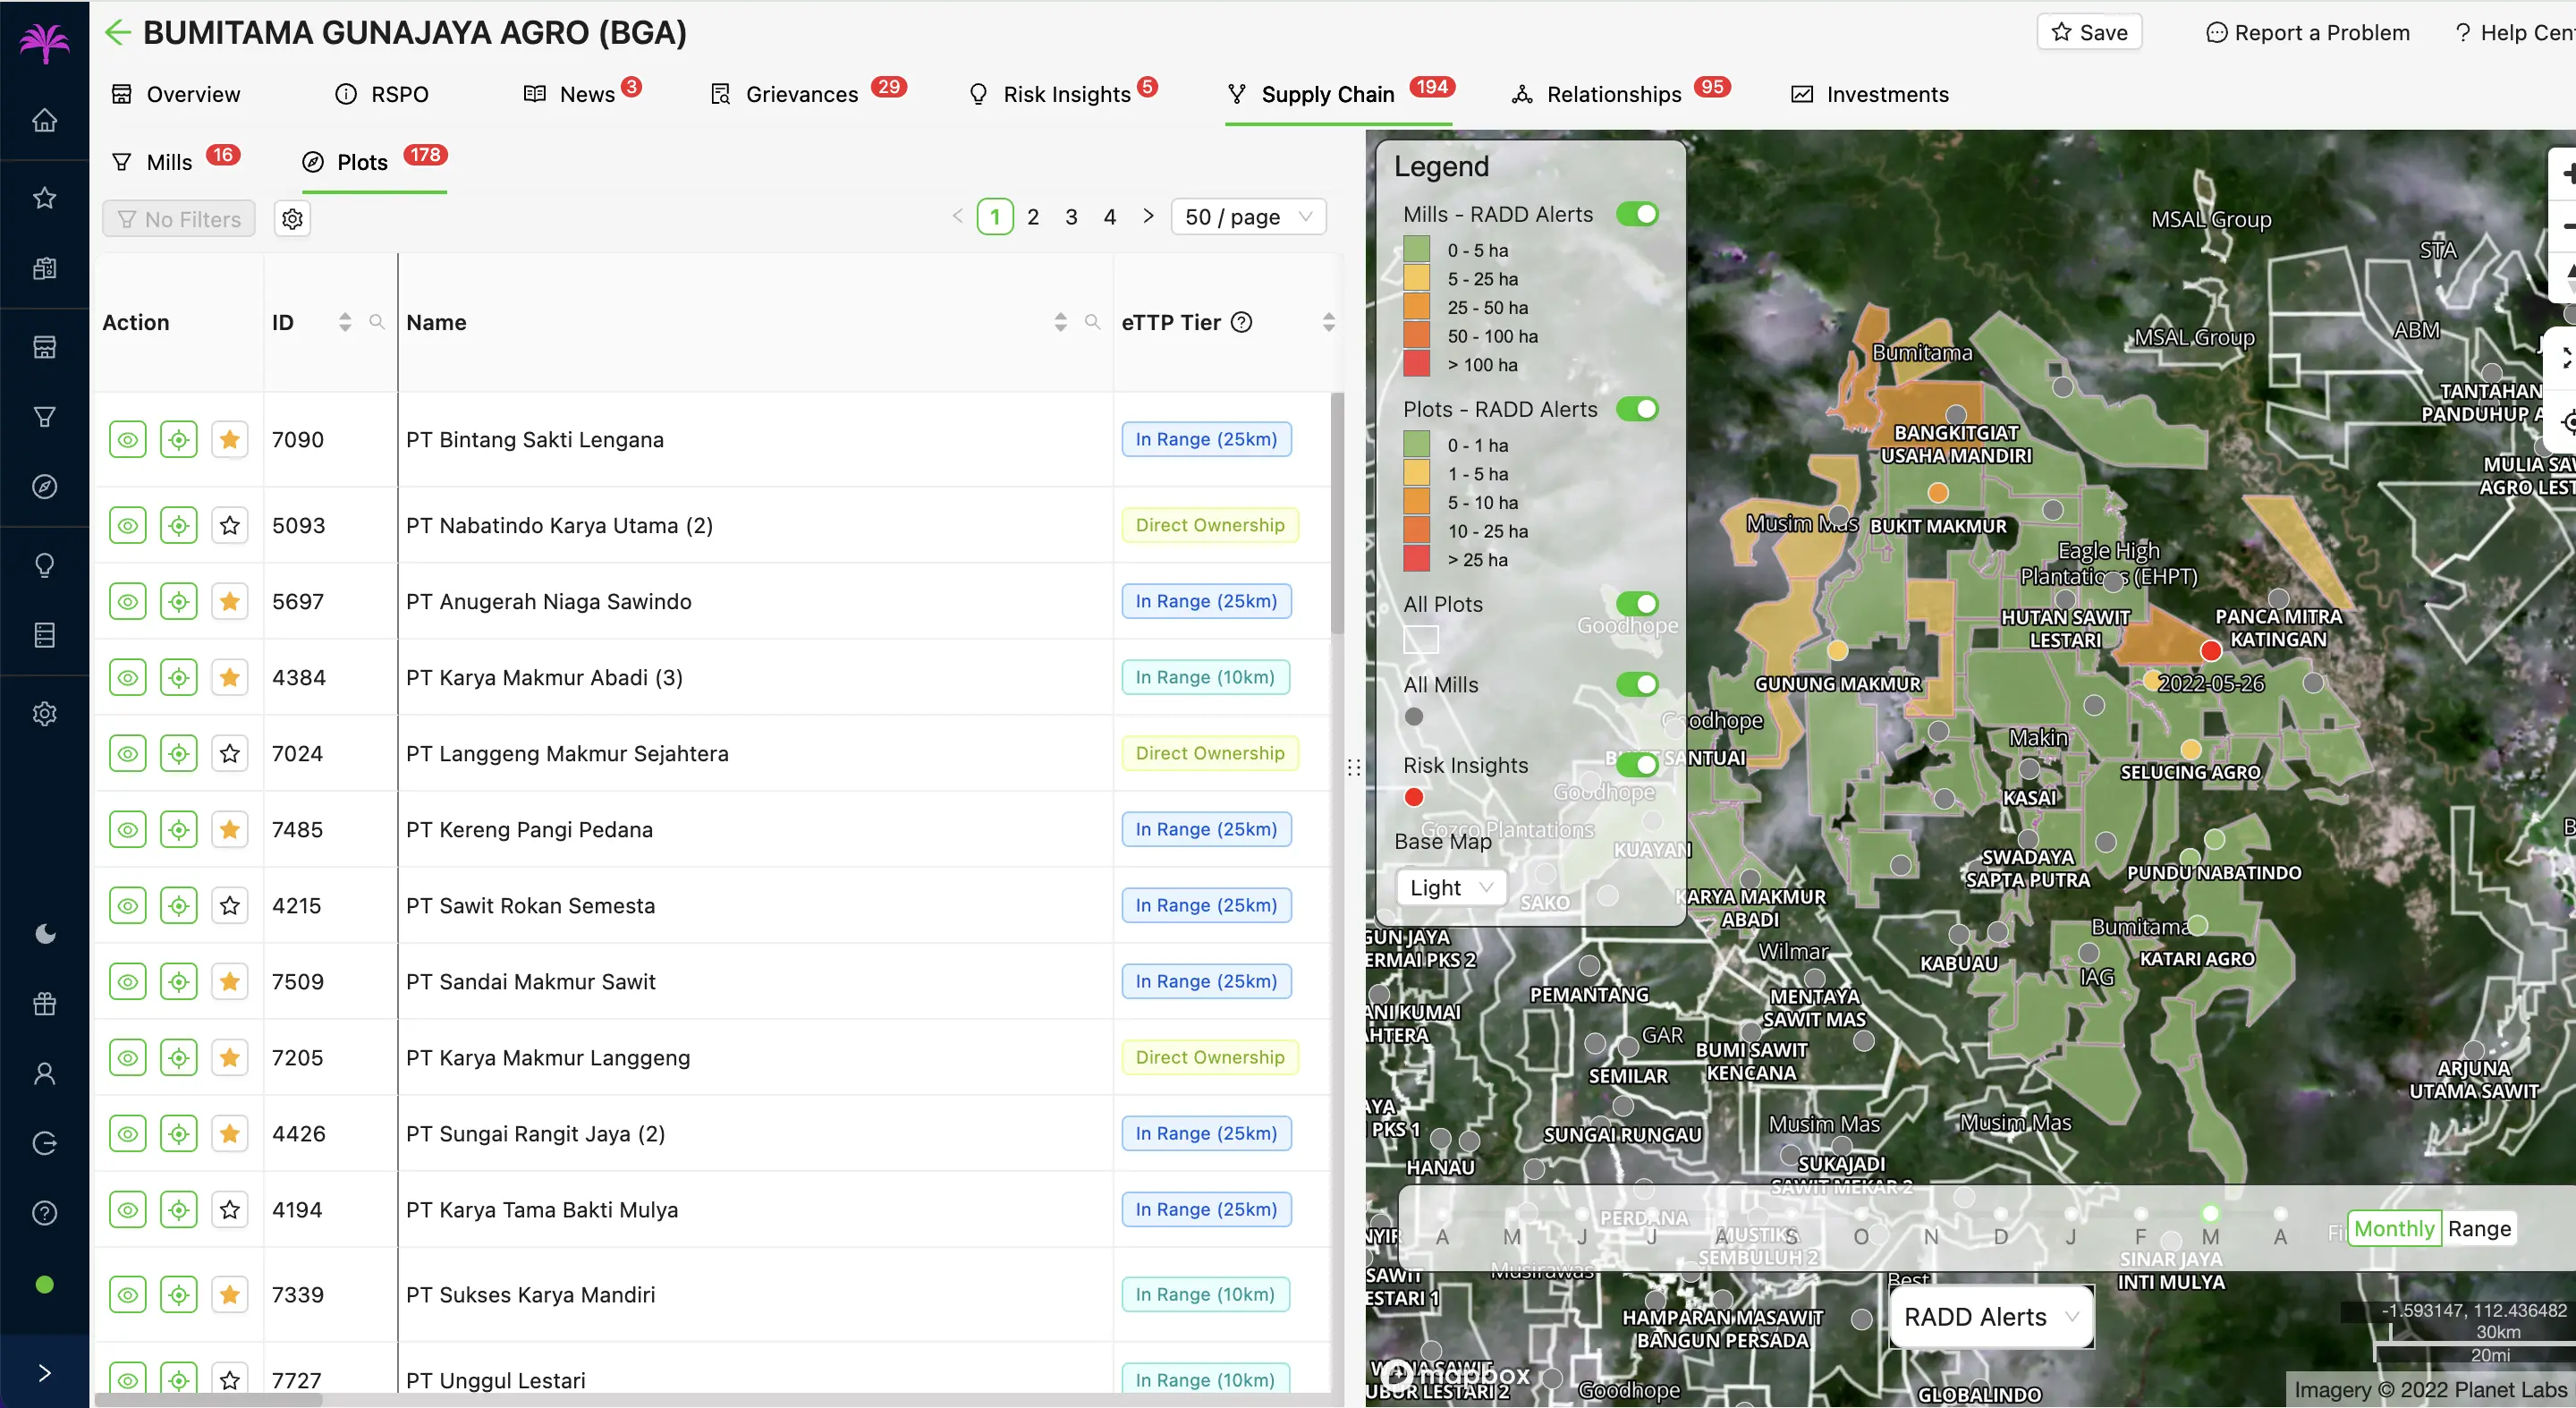The width and height of the screenshot is (2576, 1408).
Task: Click the search icon in the Name column
Action: click(1092, 323)
